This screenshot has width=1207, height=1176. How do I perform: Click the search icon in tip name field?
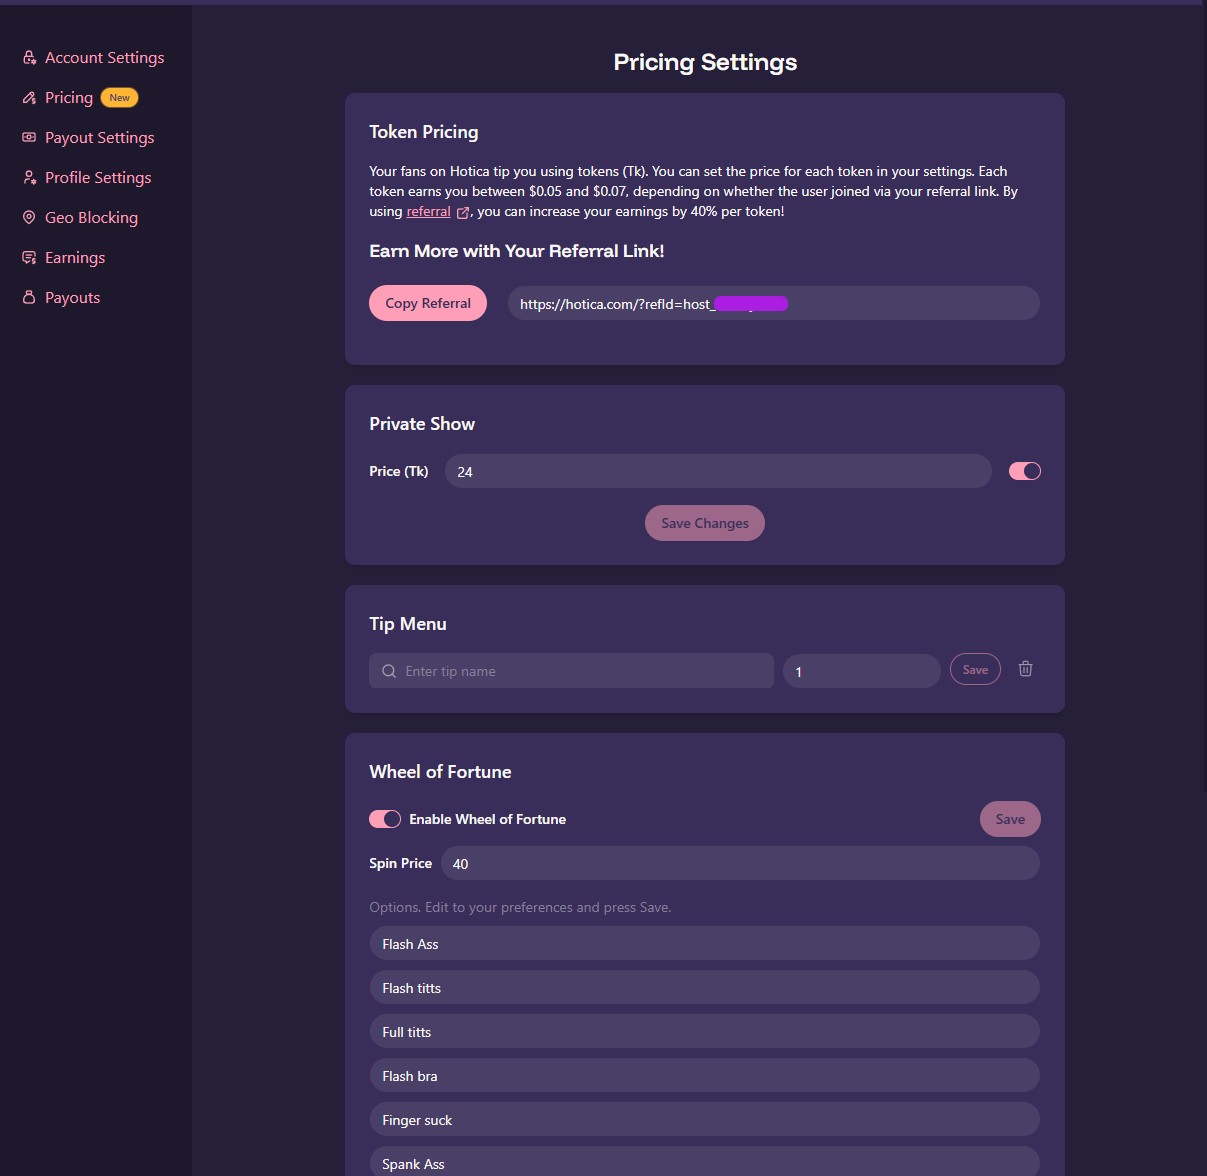click(x=389, y=671)
